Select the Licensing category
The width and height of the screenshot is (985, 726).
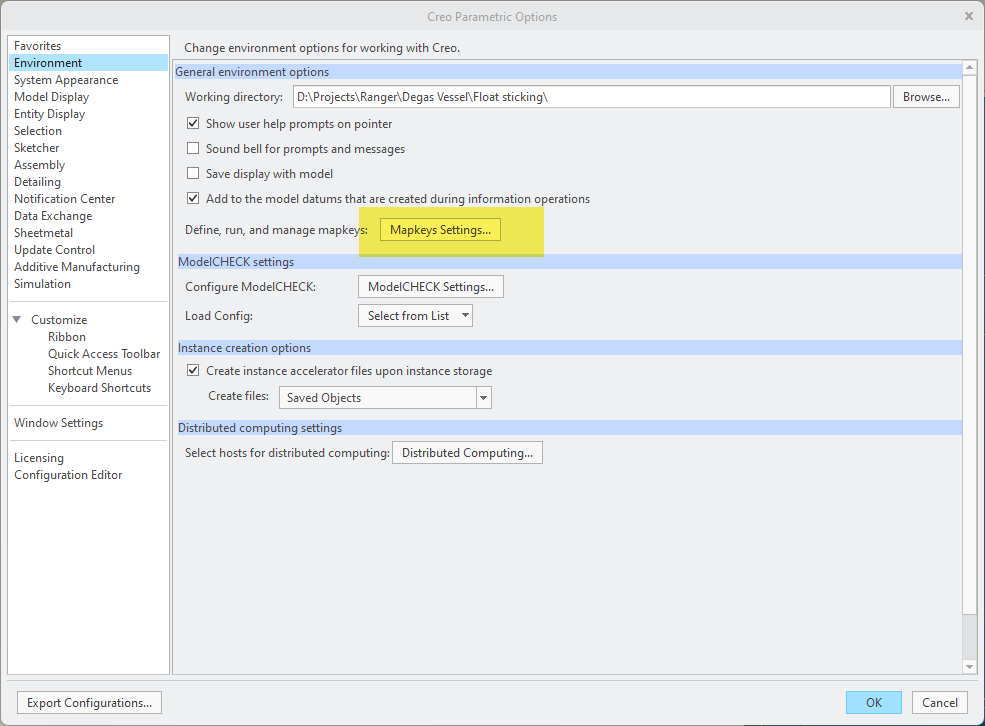[38, 457]
